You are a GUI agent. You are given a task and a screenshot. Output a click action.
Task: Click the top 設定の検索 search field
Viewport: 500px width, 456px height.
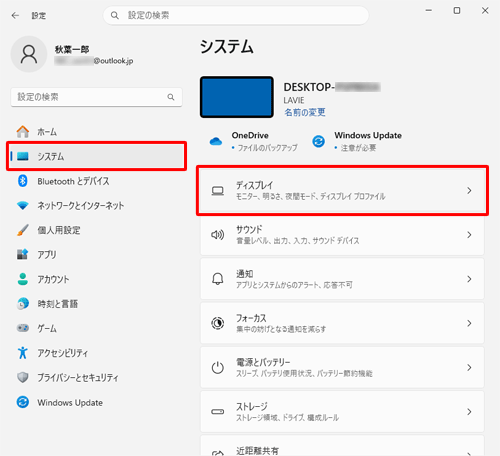coord(236,15)
